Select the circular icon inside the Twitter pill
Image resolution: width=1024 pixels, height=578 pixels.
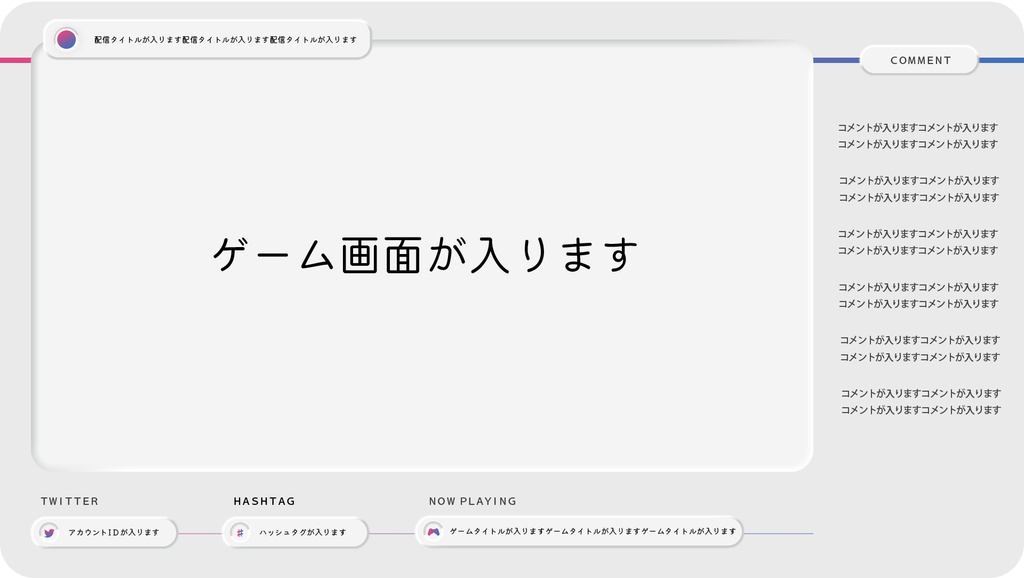click(49, 533)
